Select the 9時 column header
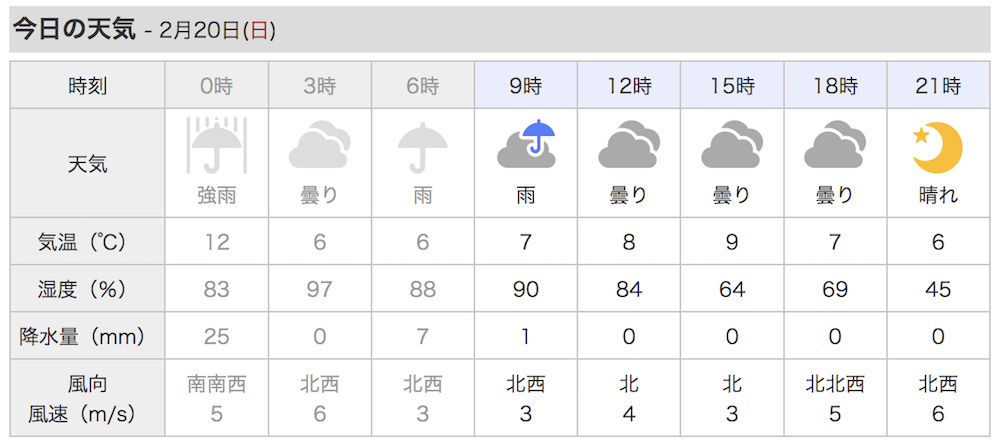The width and height of the screenshot is (1000, 444). click(526, 85)
